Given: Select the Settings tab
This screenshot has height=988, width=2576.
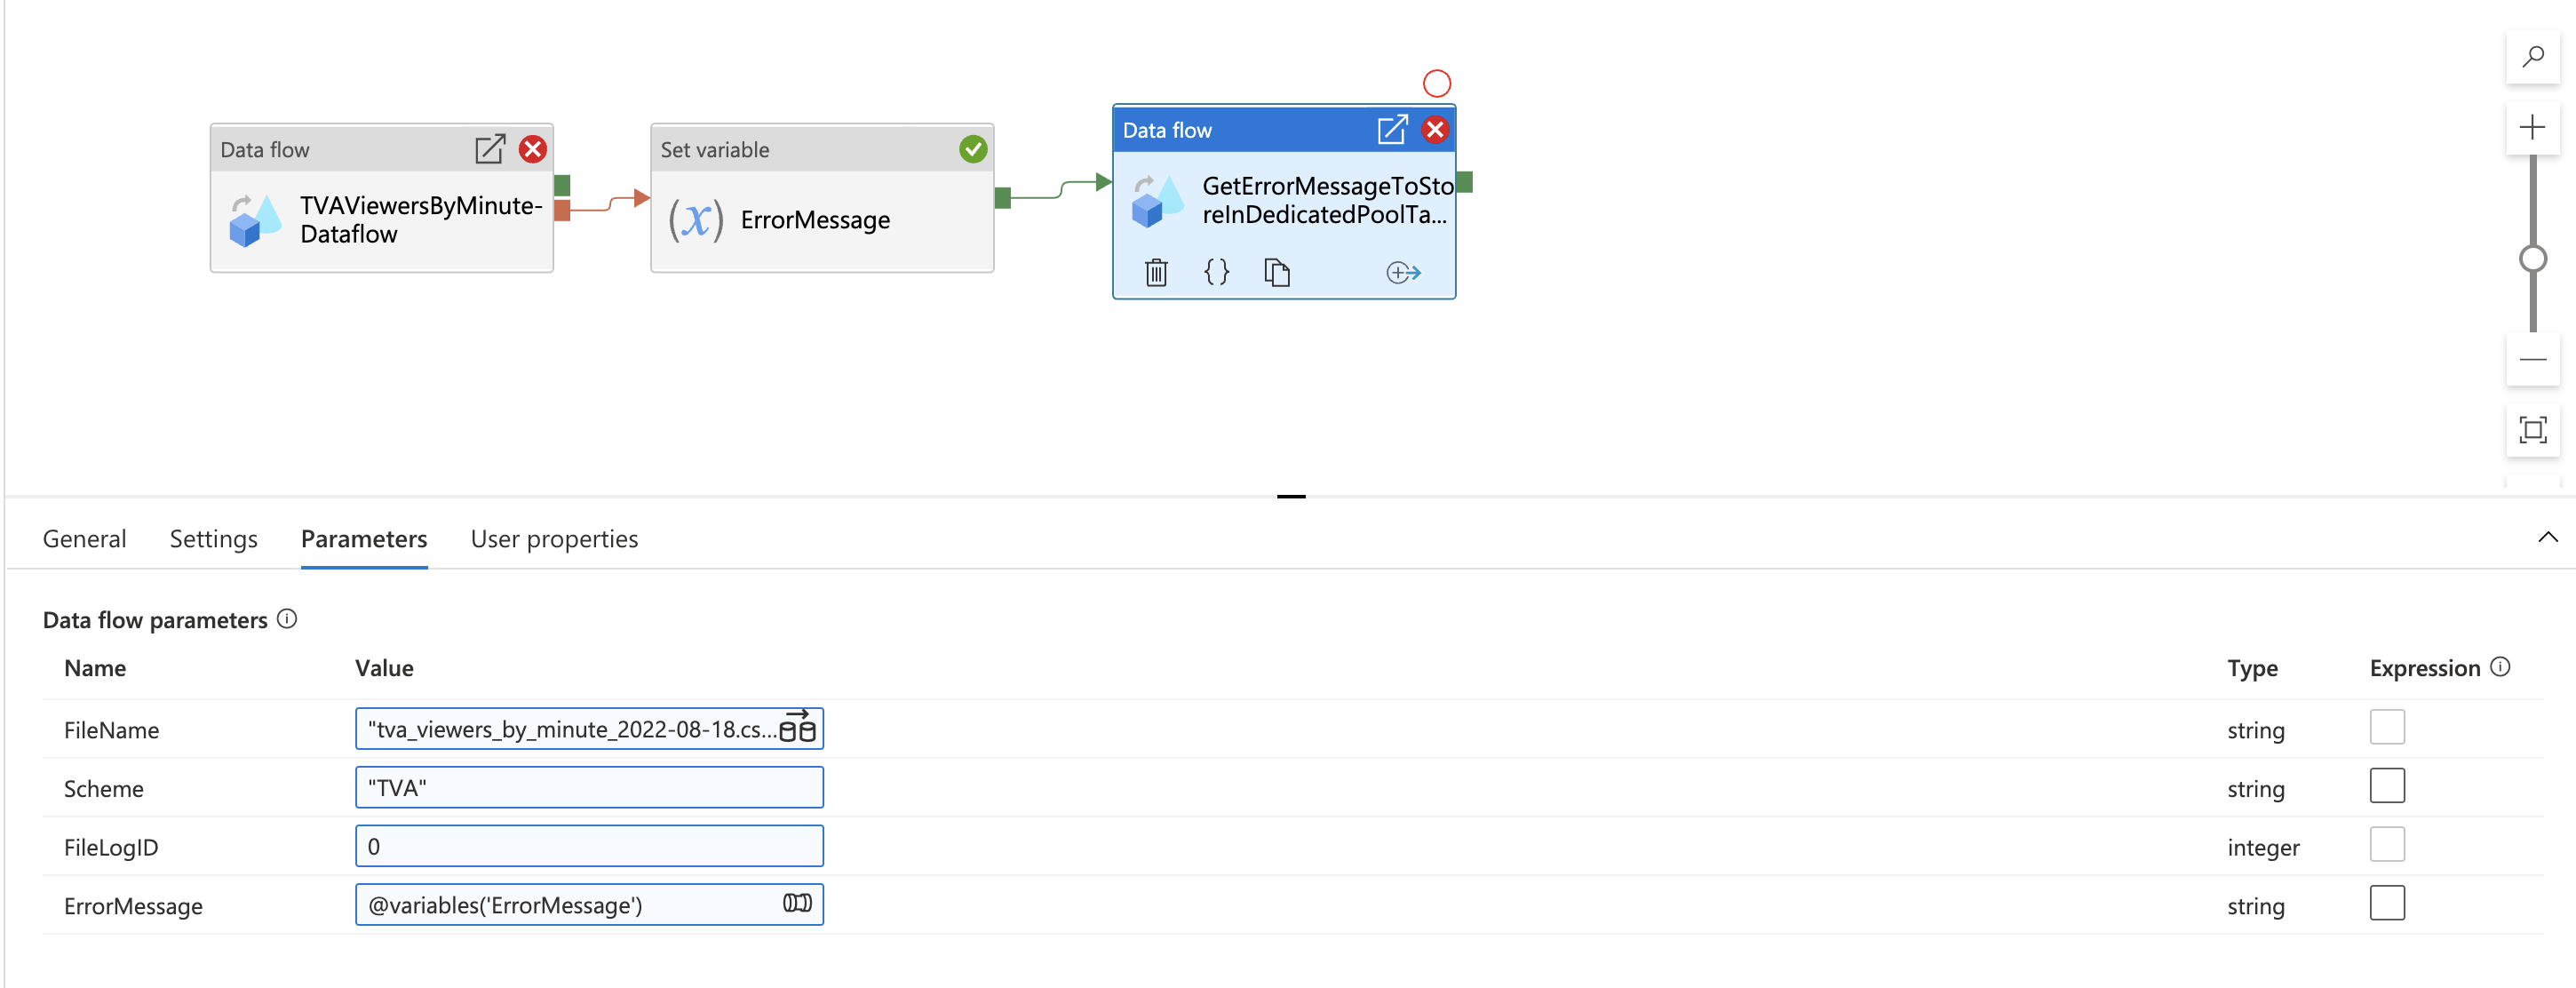Looking at the screenshot, I should coord(213,538).
